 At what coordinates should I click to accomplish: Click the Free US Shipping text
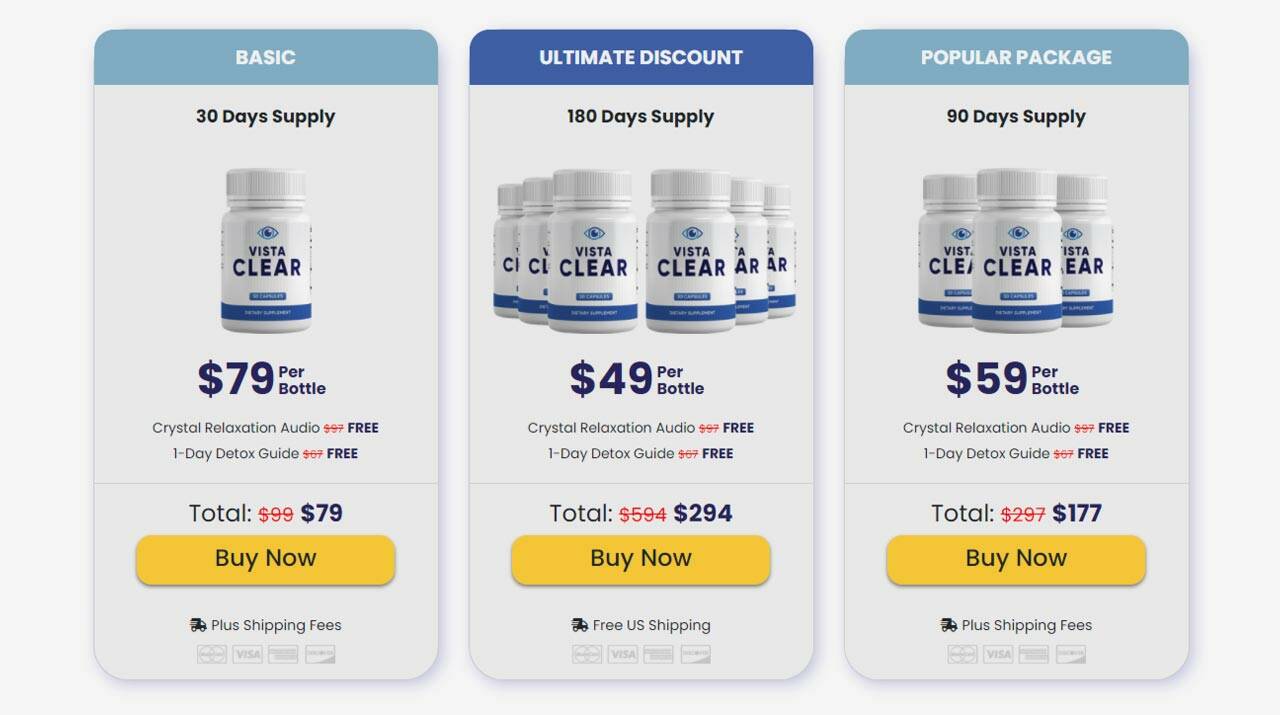(x=651, y=625)
